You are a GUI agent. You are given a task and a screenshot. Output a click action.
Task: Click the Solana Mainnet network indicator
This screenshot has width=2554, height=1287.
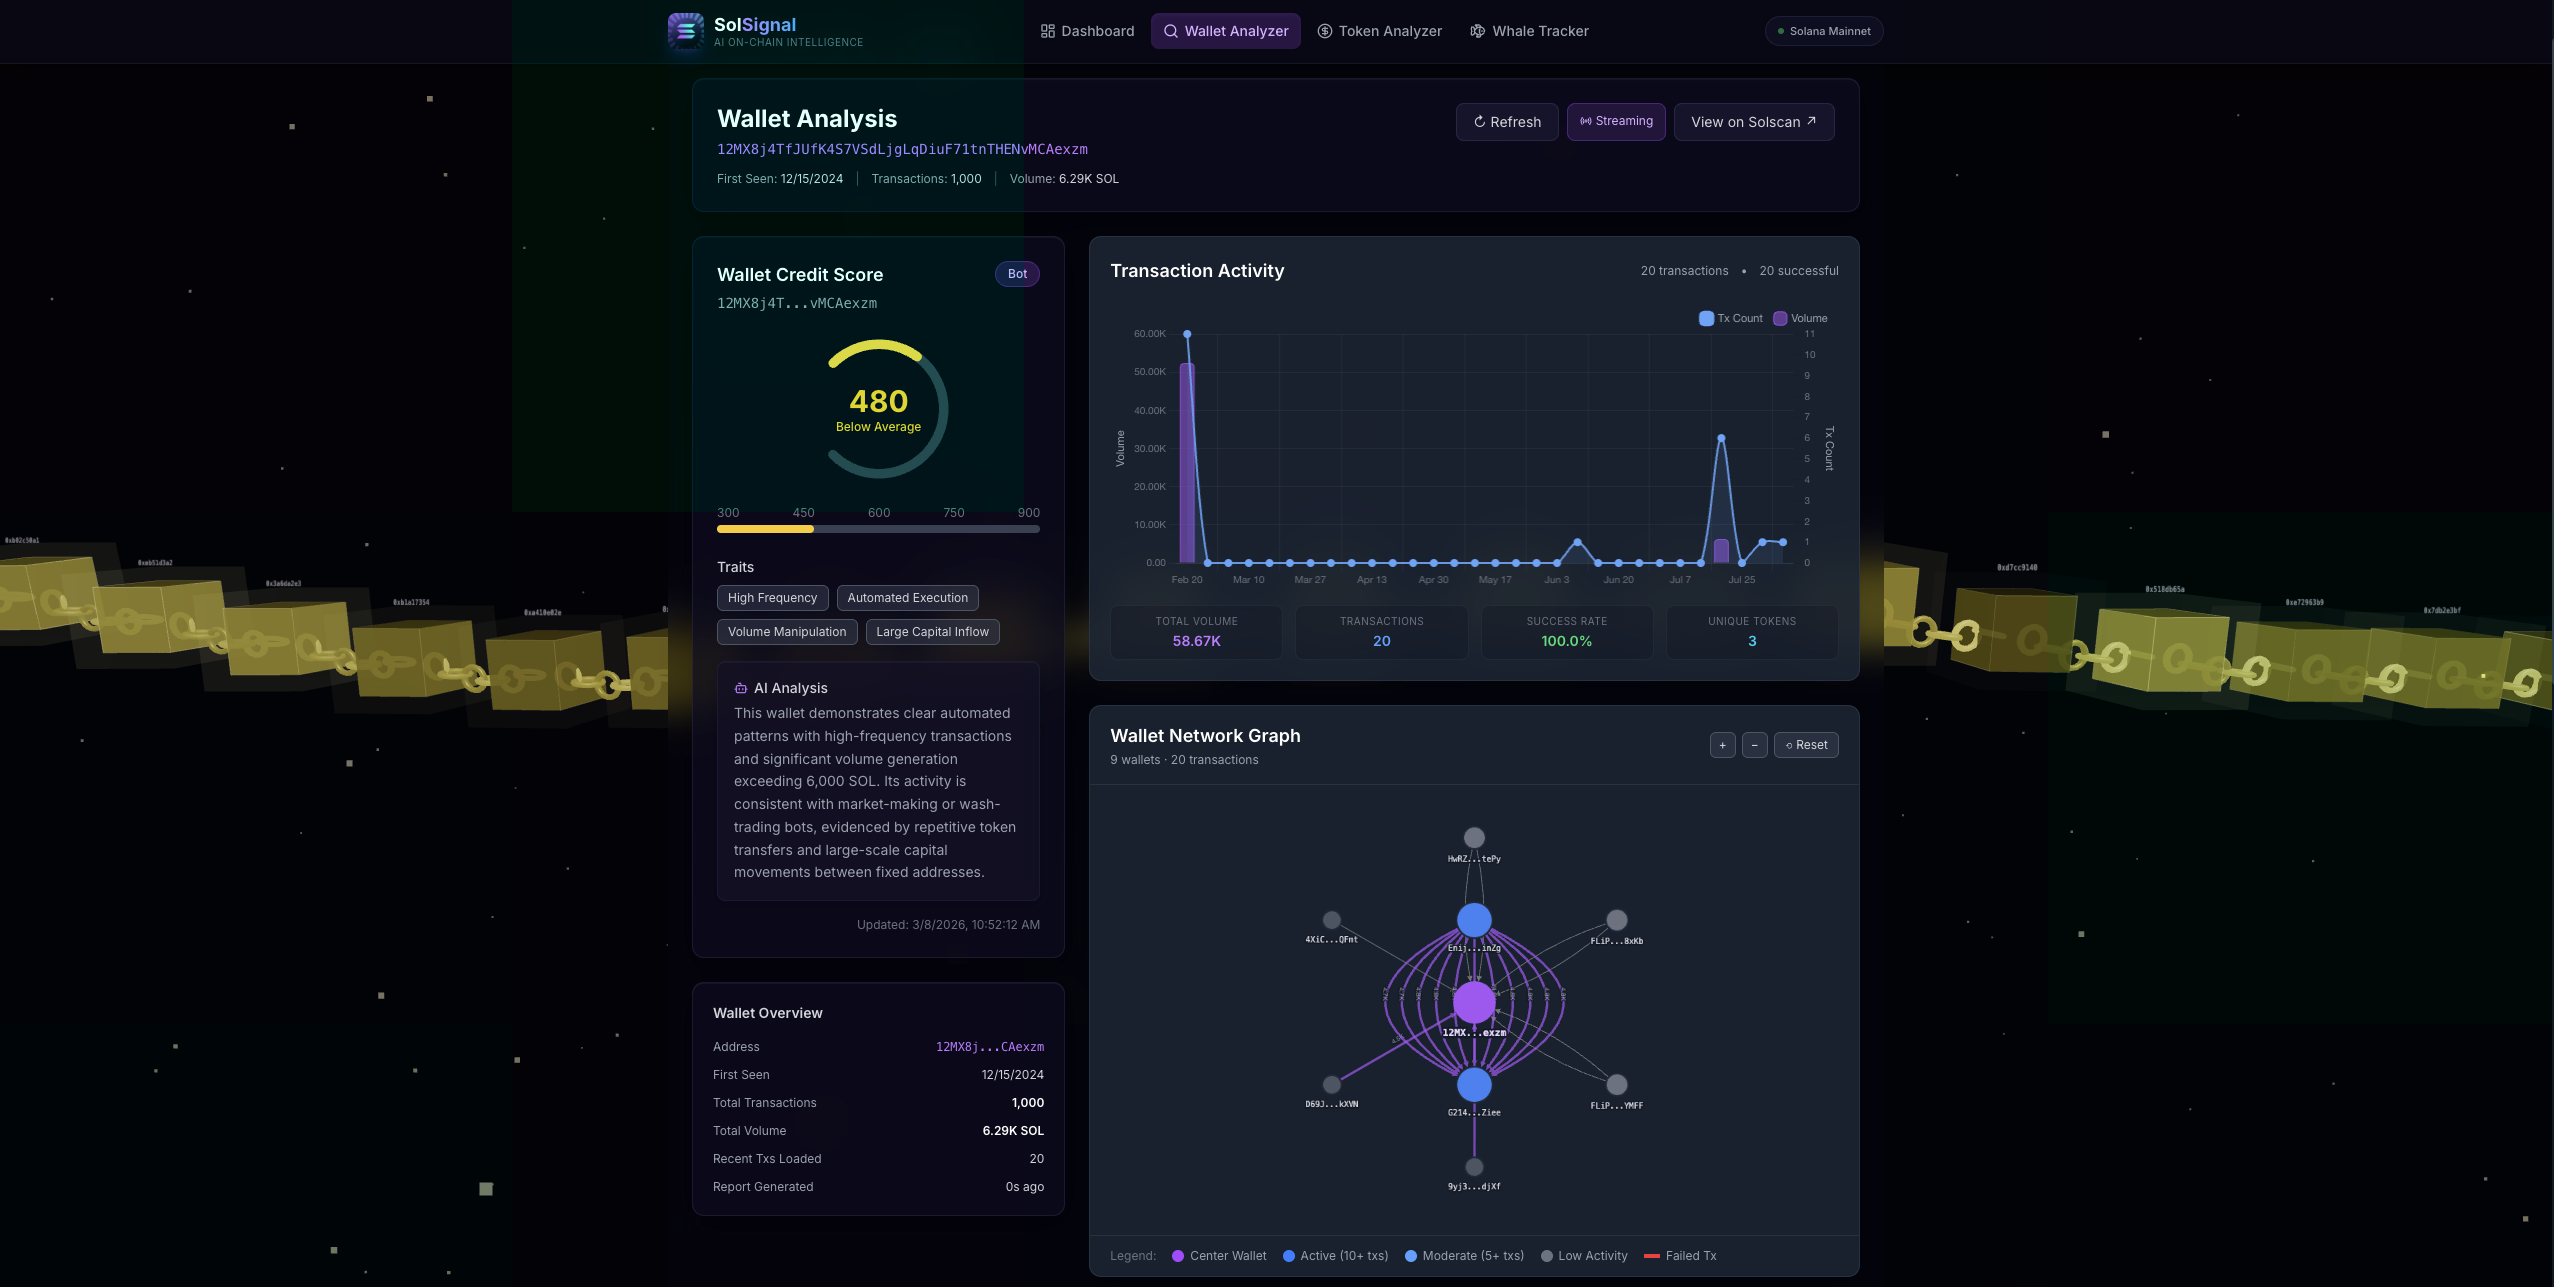click(x=1823, y=31)
